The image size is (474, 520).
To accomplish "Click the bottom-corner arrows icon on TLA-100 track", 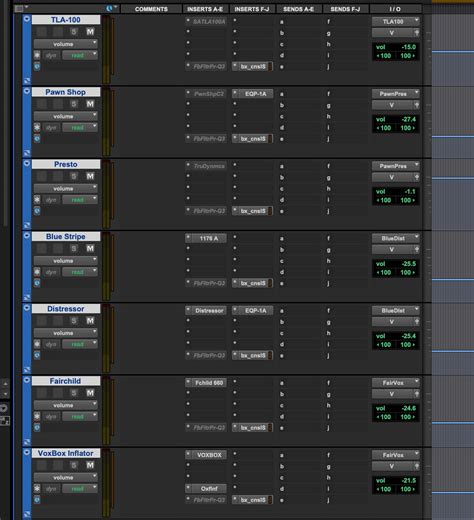I will [27, 81].
